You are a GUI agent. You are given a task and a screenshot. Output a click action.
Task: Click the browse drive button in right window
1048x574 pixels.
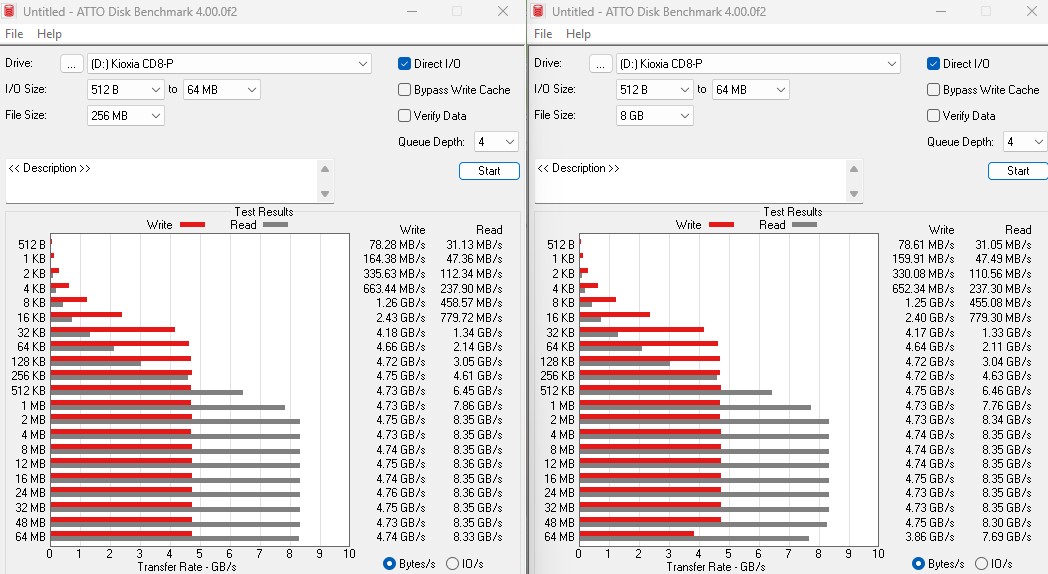(601, 64)
